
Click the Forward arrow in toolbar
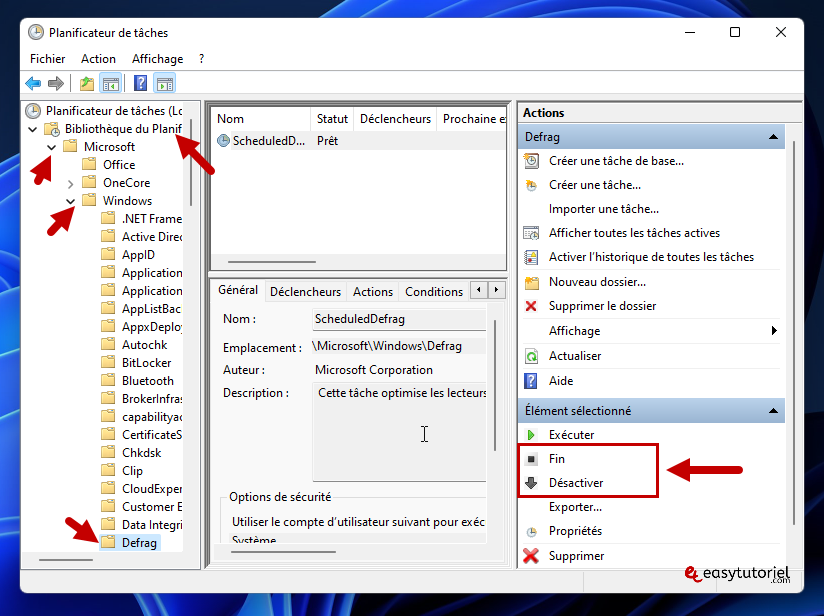pyautogui.click(x=55, y=83)
